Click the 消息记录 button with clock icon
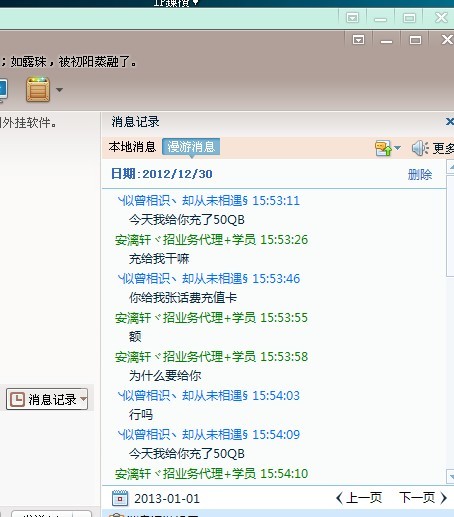454x517 pixels. coord(43,399)
